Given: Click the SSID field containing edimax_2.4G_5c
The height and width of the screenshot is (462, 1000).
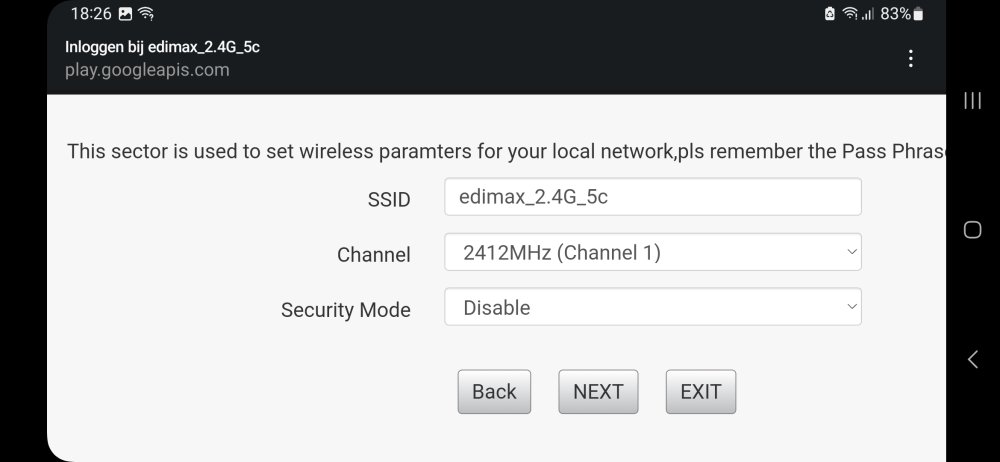Looking at the screenshot, I should pyautogui.click(x=652, y=197).
